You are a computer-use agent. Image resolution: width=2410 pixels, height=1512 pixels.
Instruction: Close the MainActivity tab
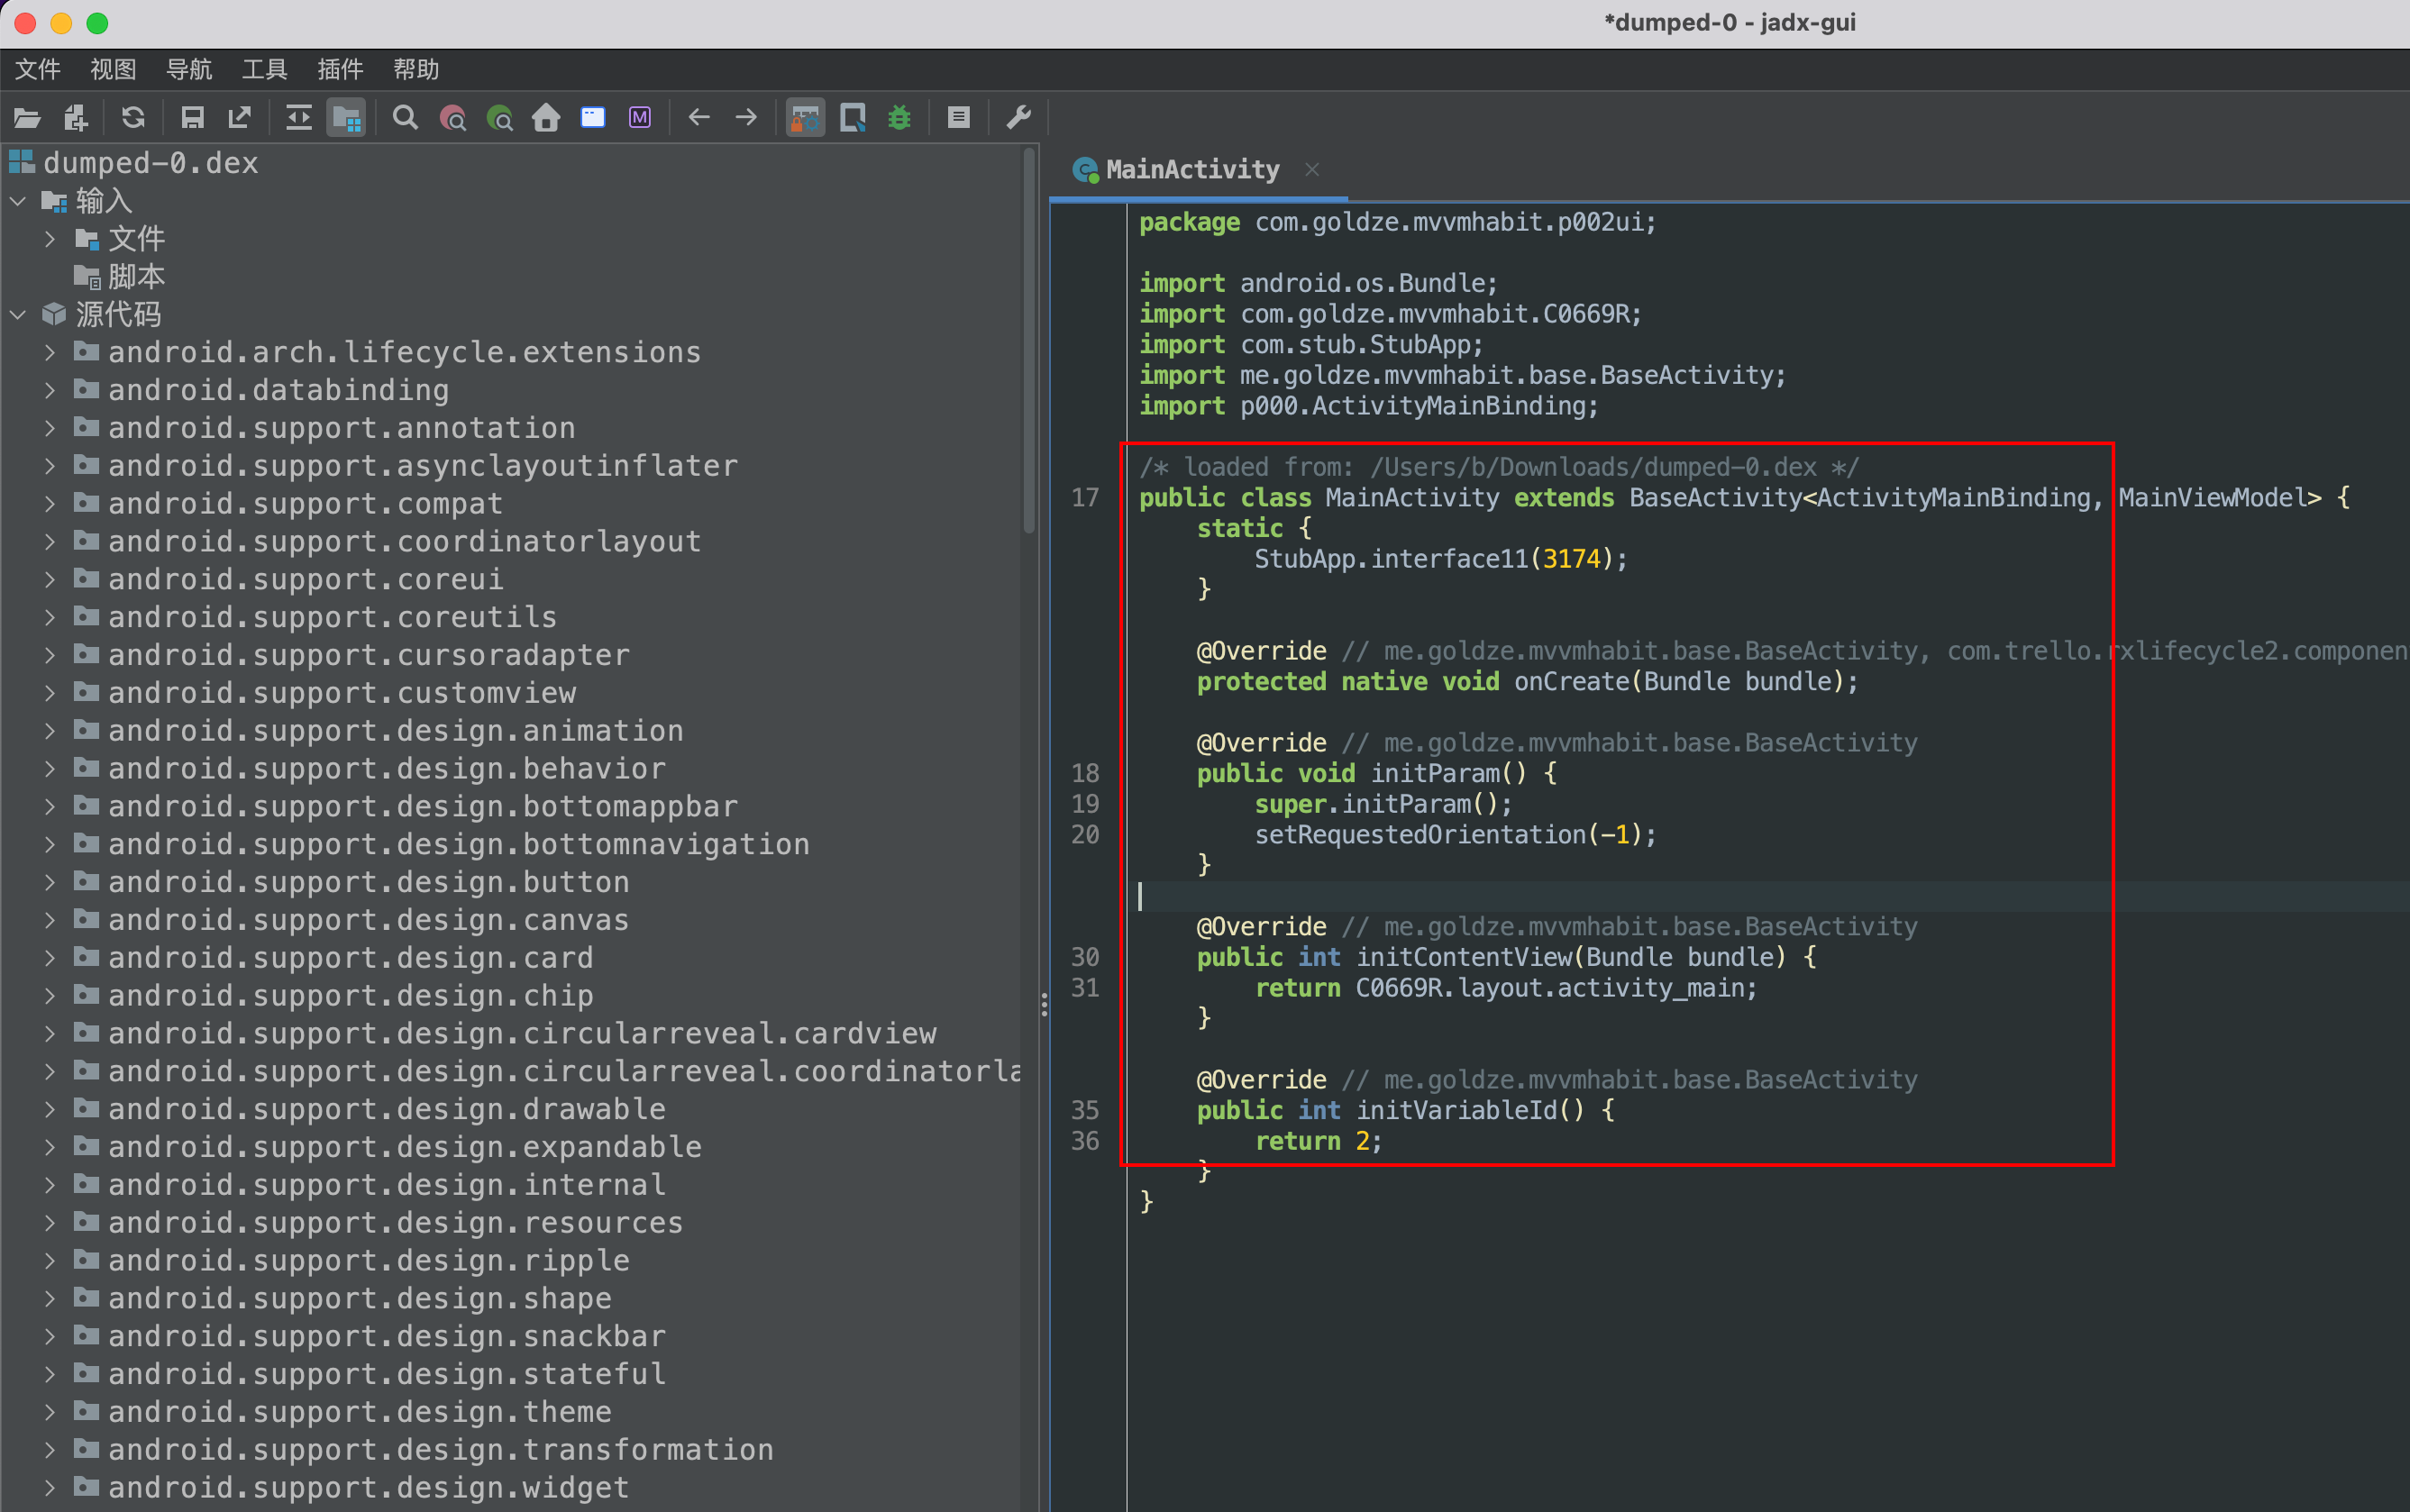pos(1312,170)
